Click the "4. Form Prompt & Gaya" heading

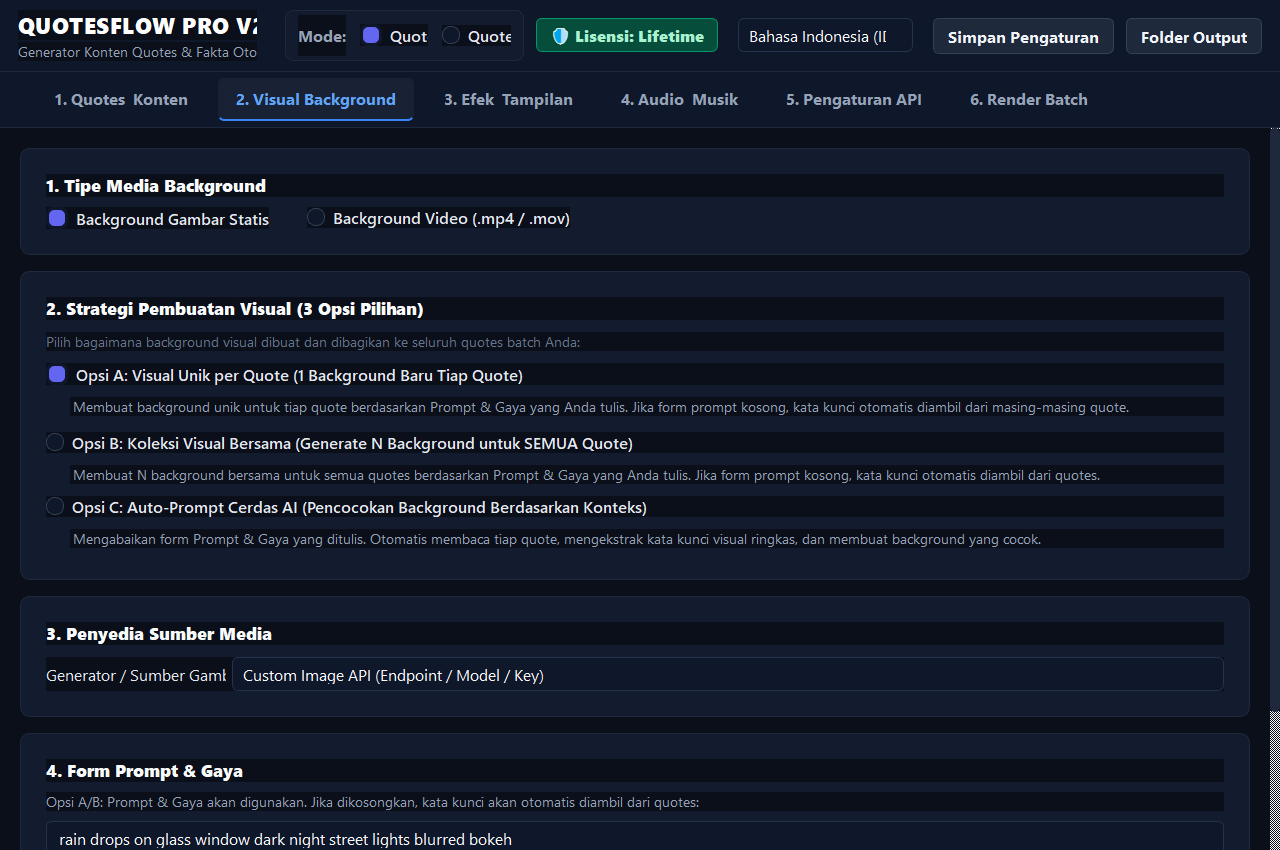click(144, 771)
